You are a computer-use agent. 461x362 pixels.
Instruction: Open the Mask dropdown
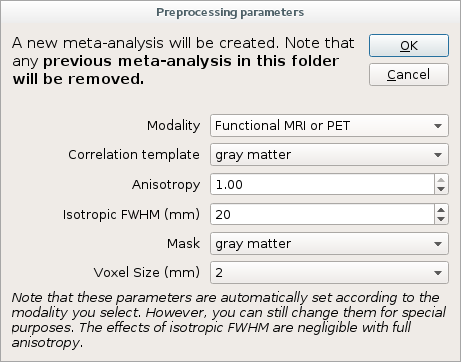coord(329,244)
